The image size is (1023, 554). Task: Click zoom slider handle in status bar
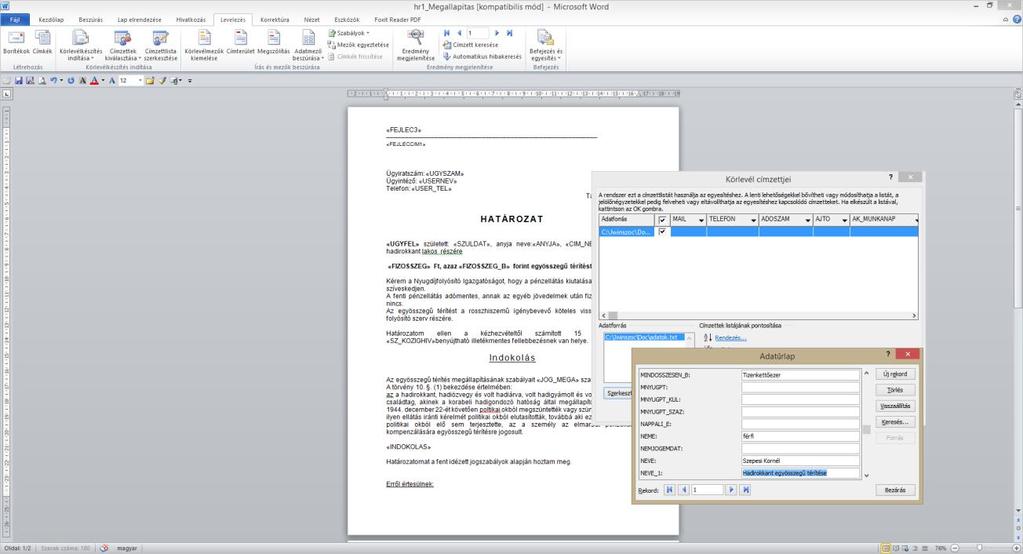980,548
